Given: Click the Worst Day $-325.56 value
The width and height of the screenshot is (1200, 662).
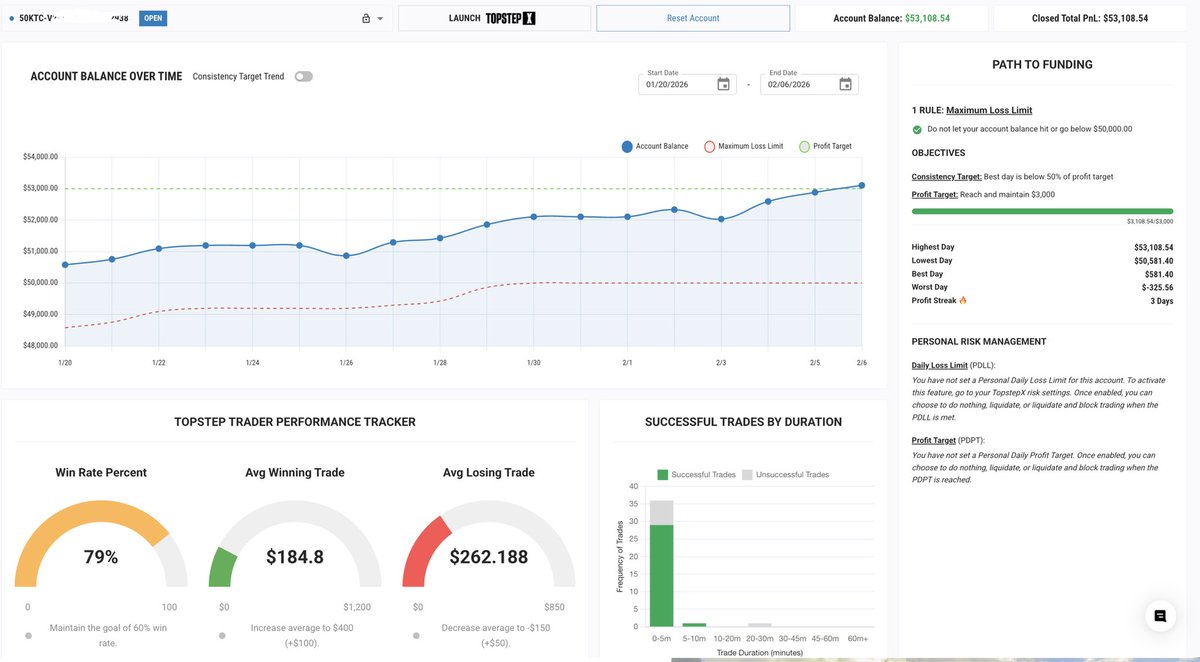Looking at the screenshot, I should click(x=1157, y=287).
